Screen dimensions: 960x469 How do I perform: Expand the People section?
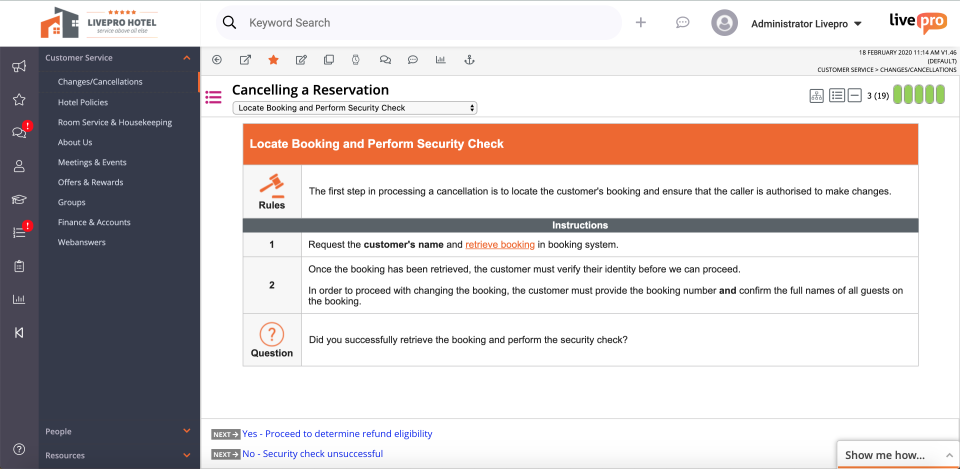[118, 431]
